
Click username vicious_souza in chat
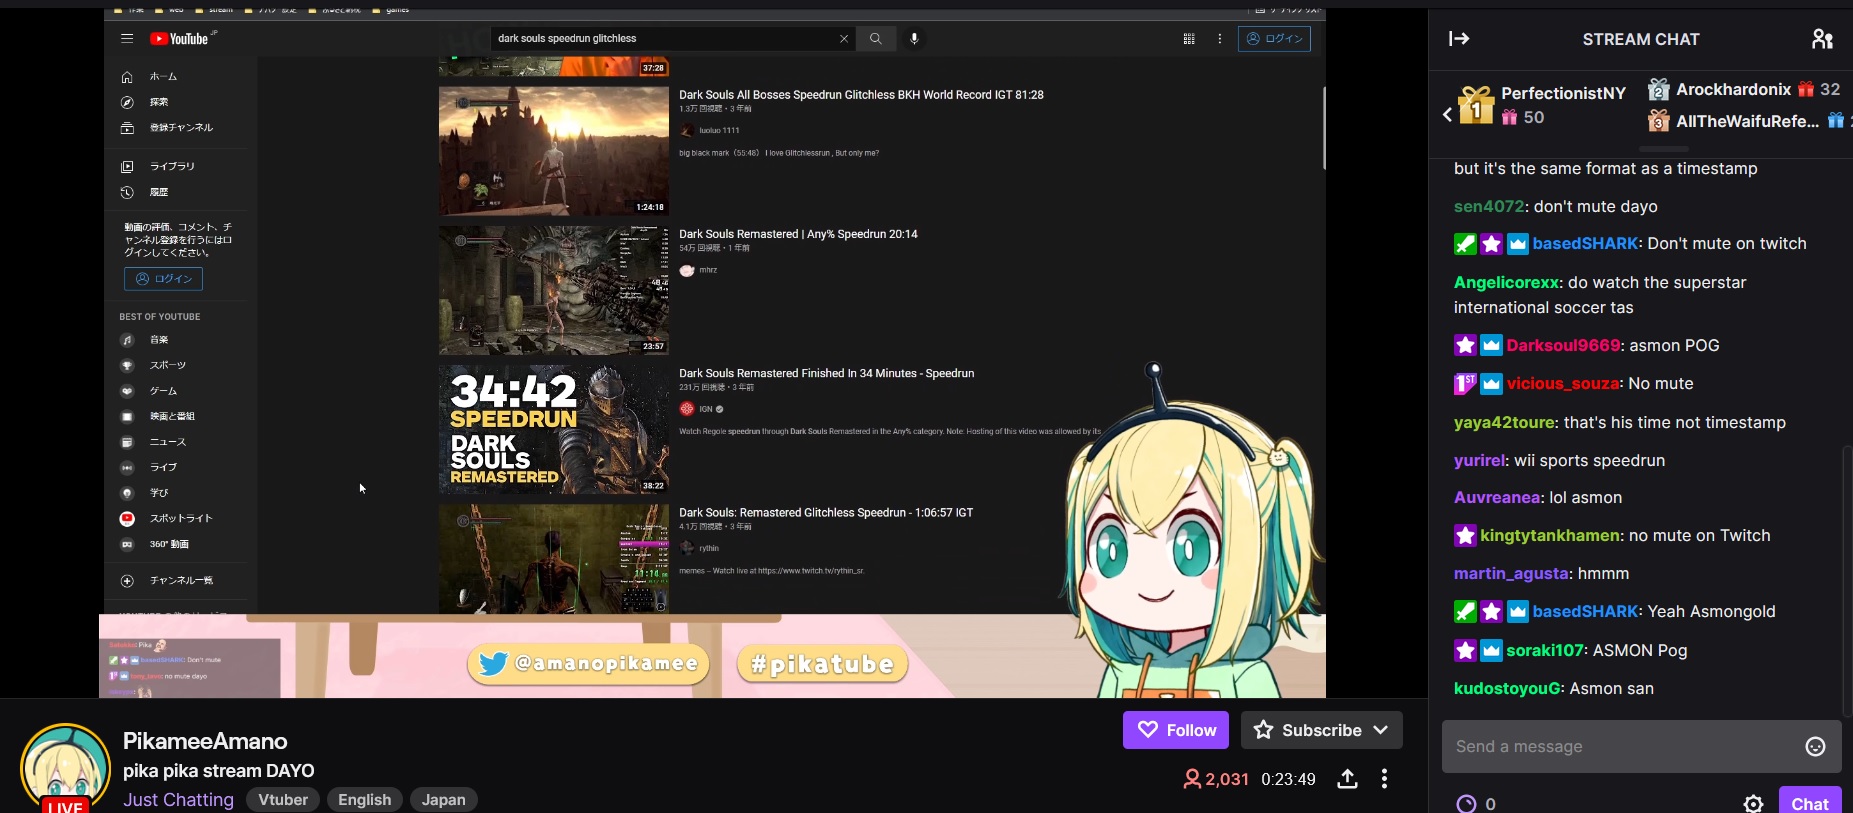click(x=1563, y=383)
